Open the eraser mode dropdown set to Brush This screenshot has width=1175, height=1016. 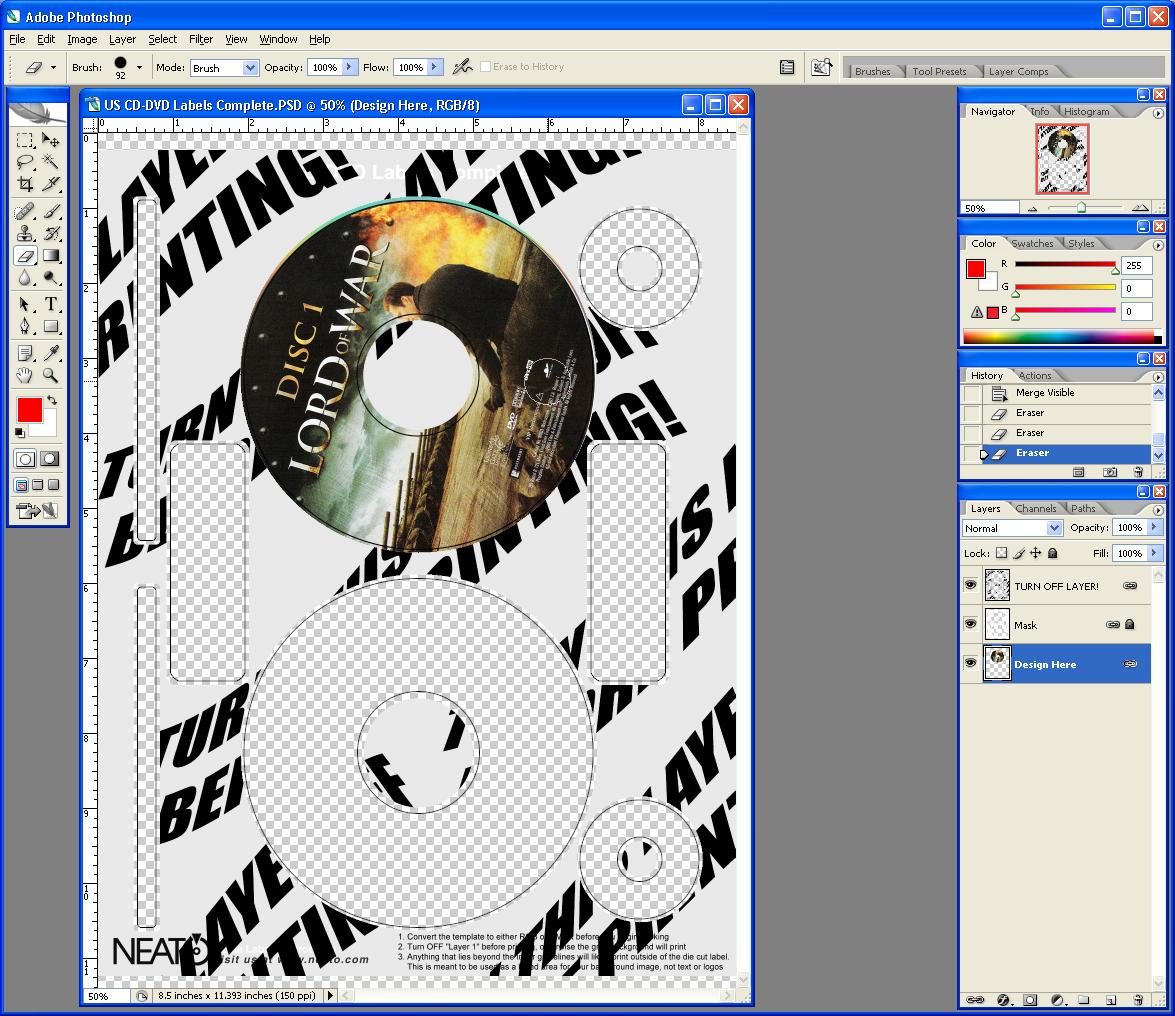pos(225,67)
